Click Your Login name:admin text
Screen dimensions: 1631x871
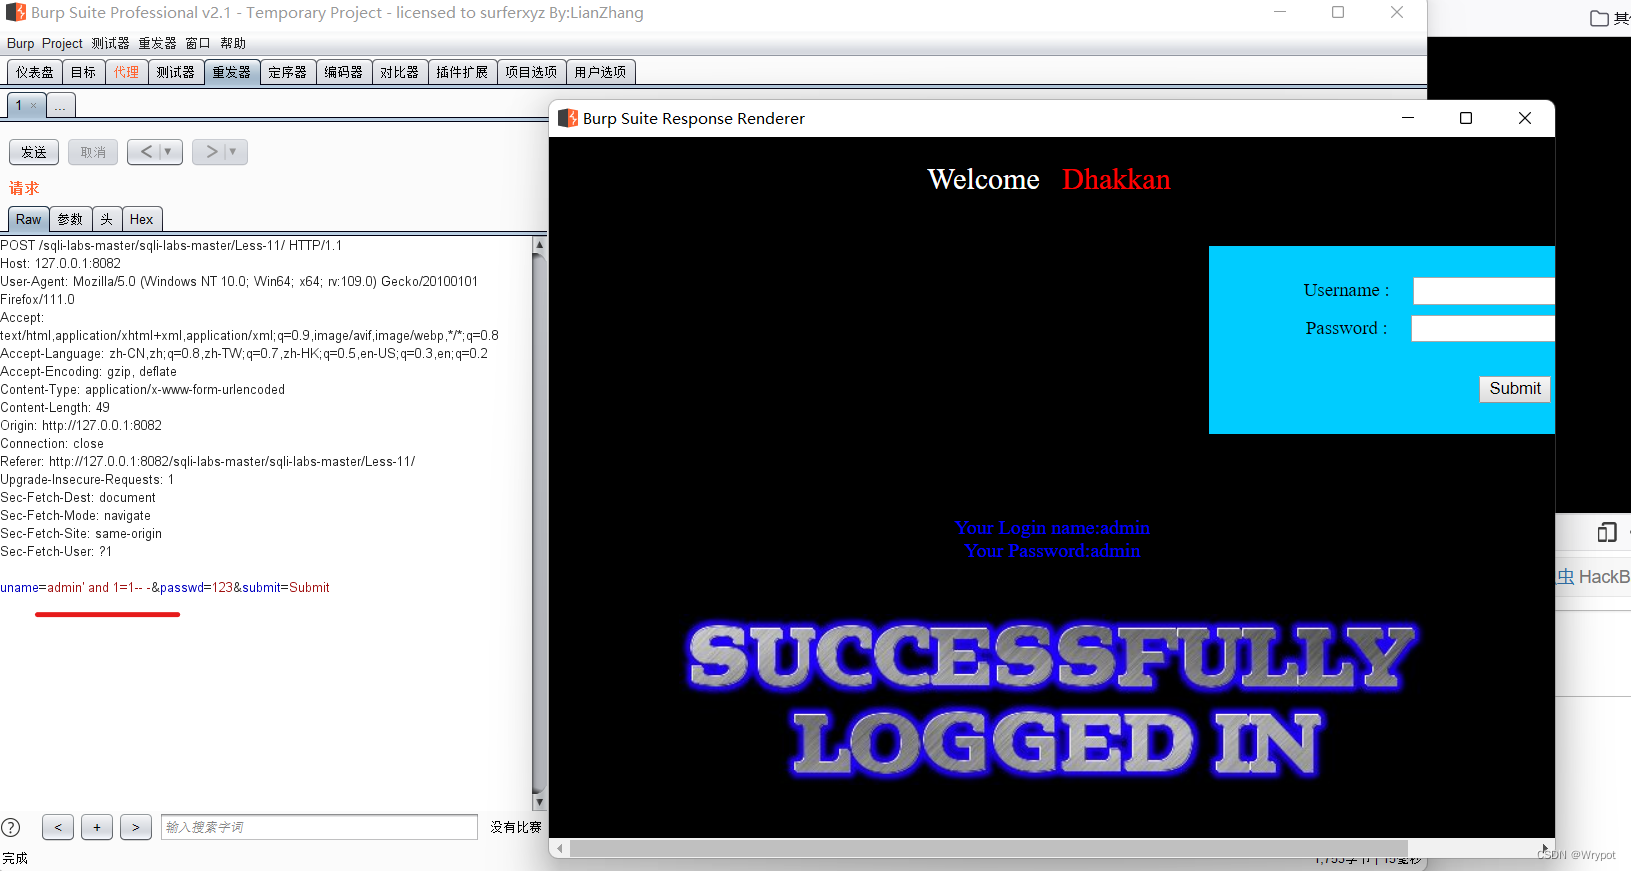click(x=1052, y=528)
